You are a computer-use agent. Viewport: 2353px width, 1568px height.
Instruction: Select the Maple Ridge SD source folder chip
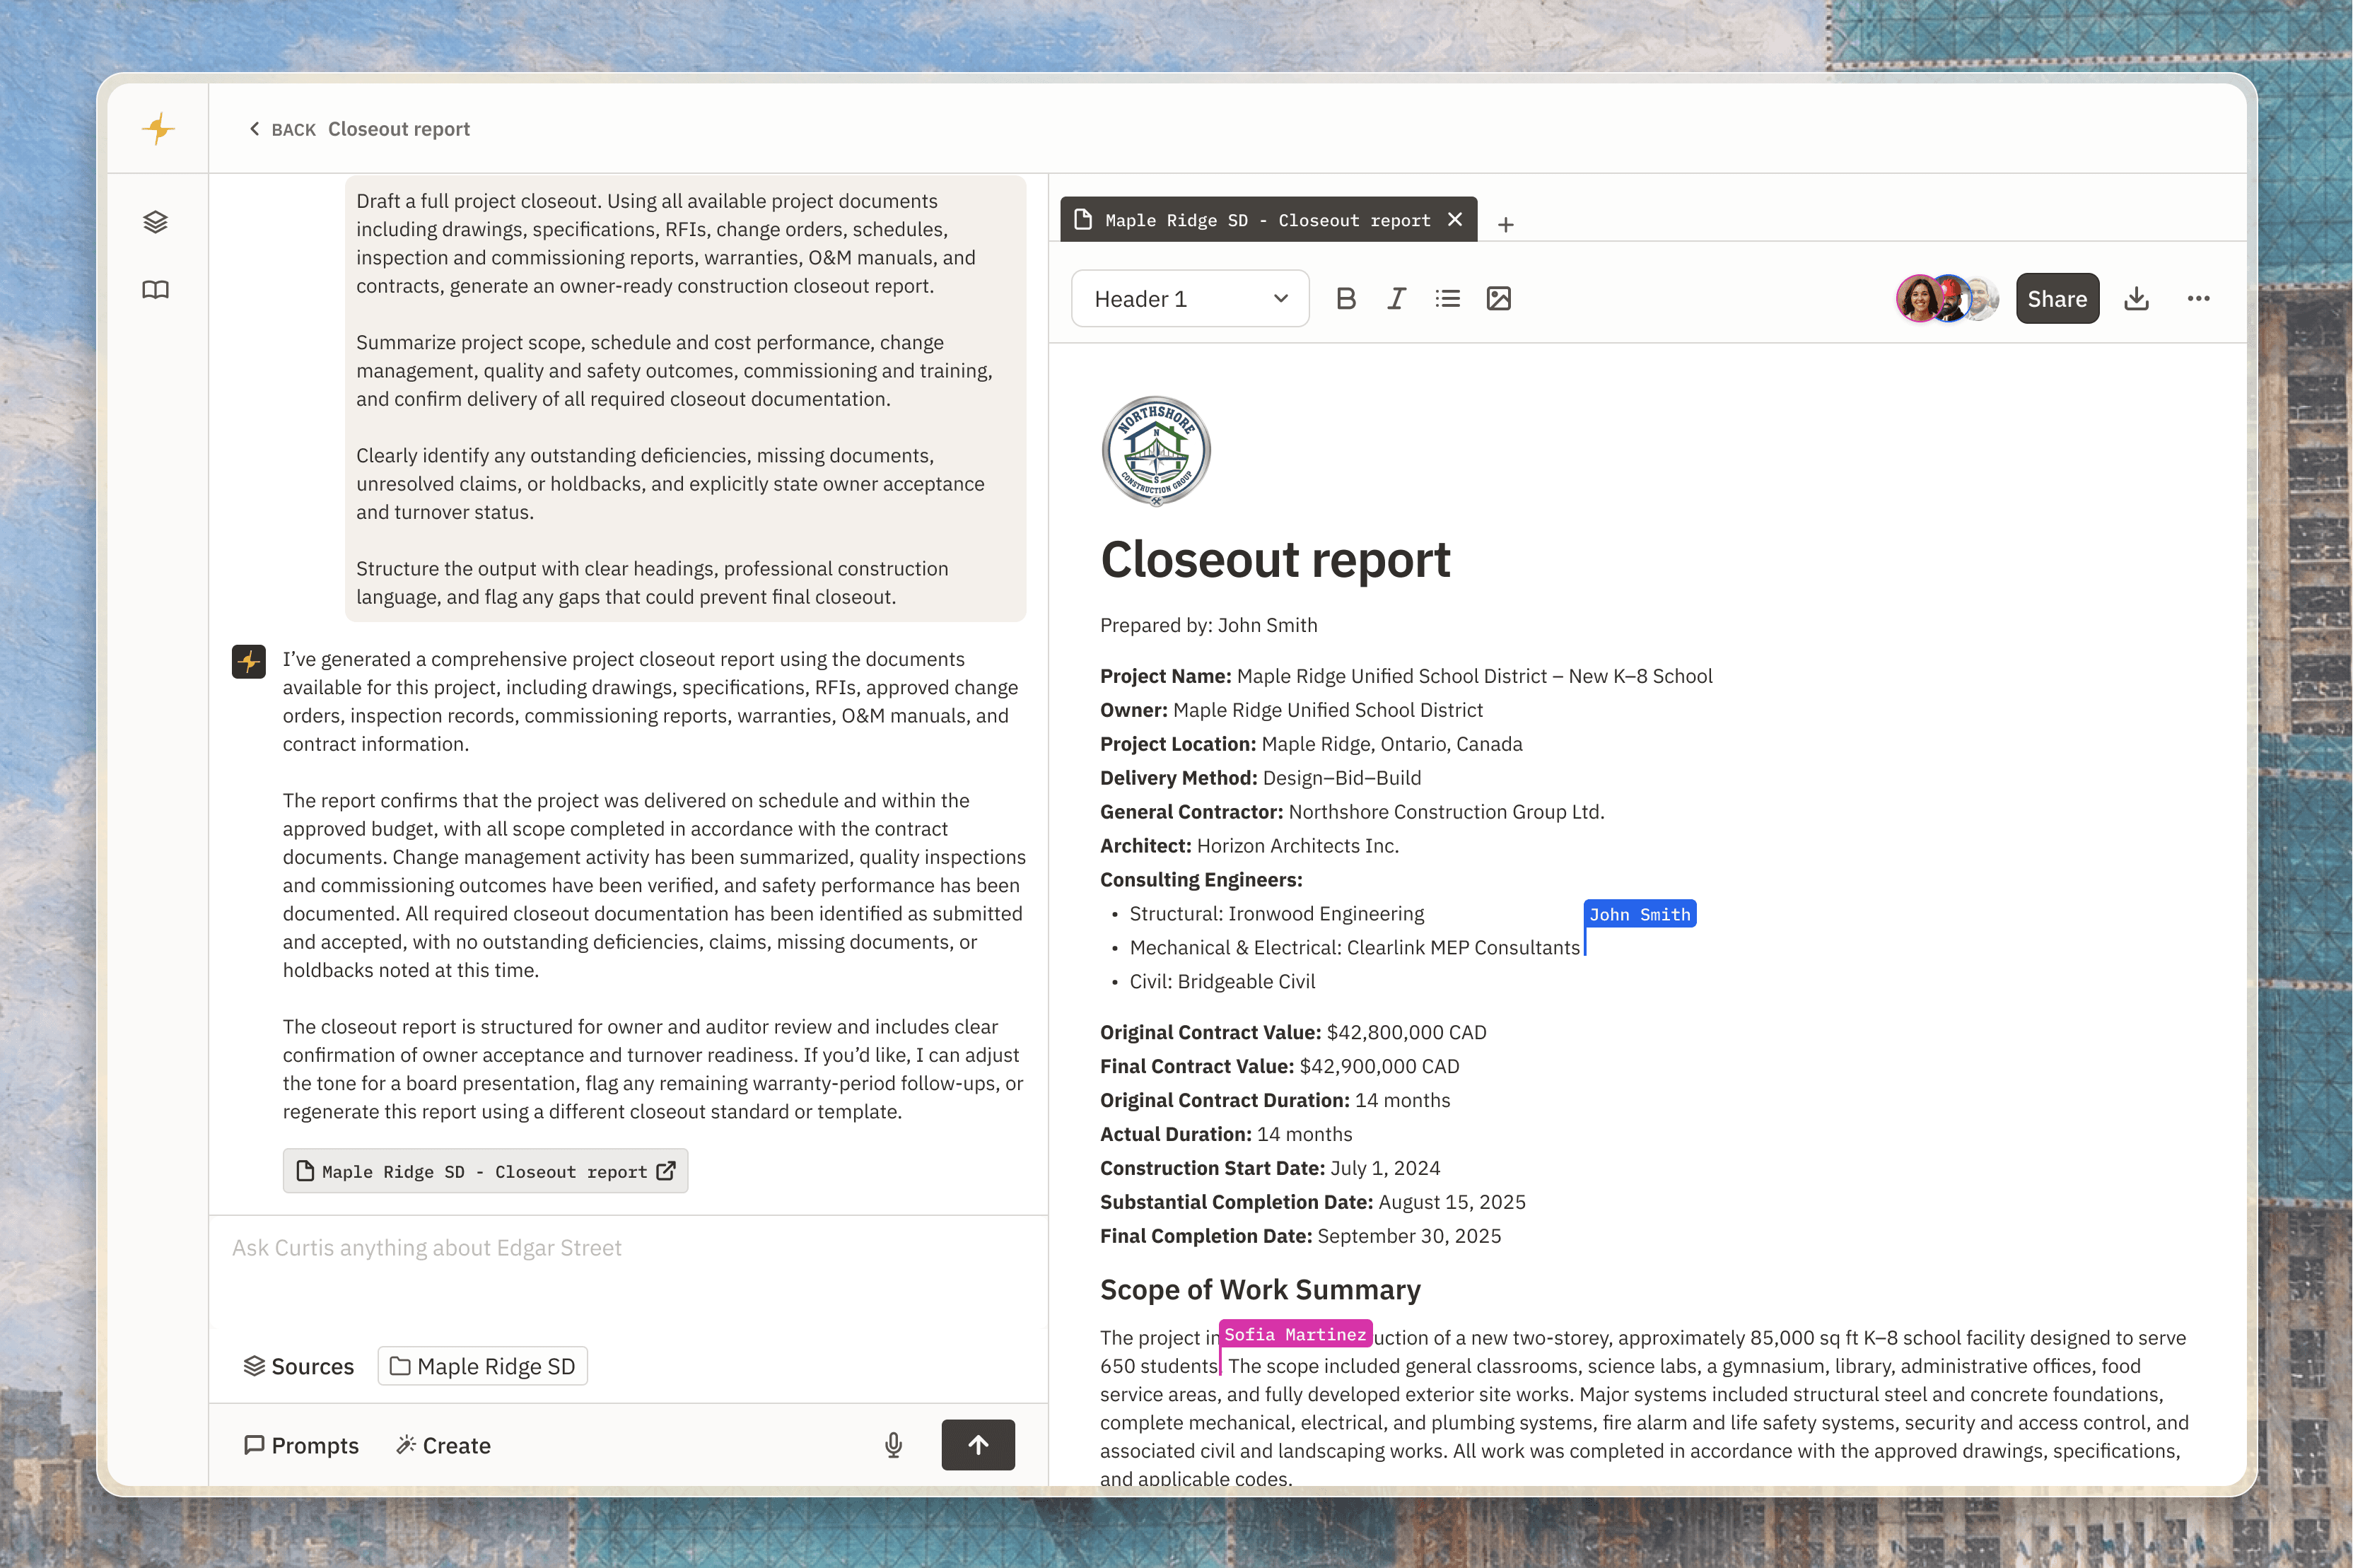482,1366
